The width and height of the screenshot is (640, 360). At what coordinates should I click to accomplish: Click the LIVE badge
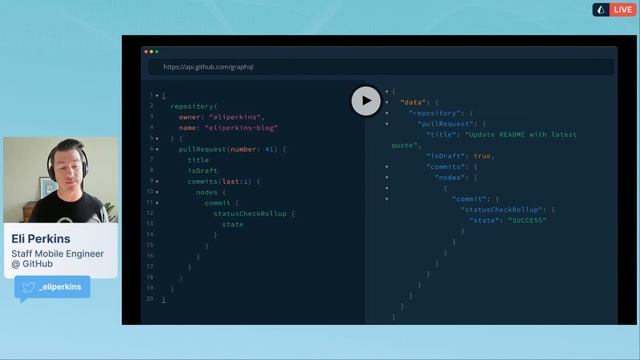(x=623, y=10)
